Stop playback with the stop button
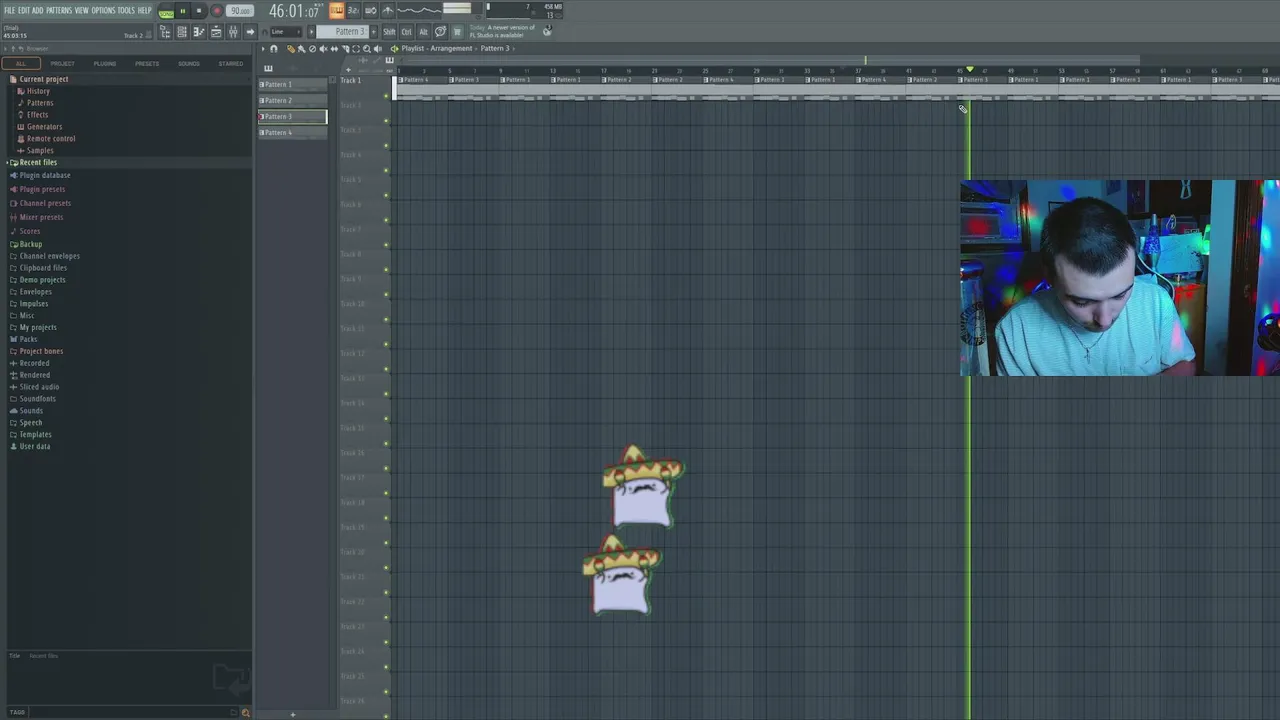 coord(199,11)
